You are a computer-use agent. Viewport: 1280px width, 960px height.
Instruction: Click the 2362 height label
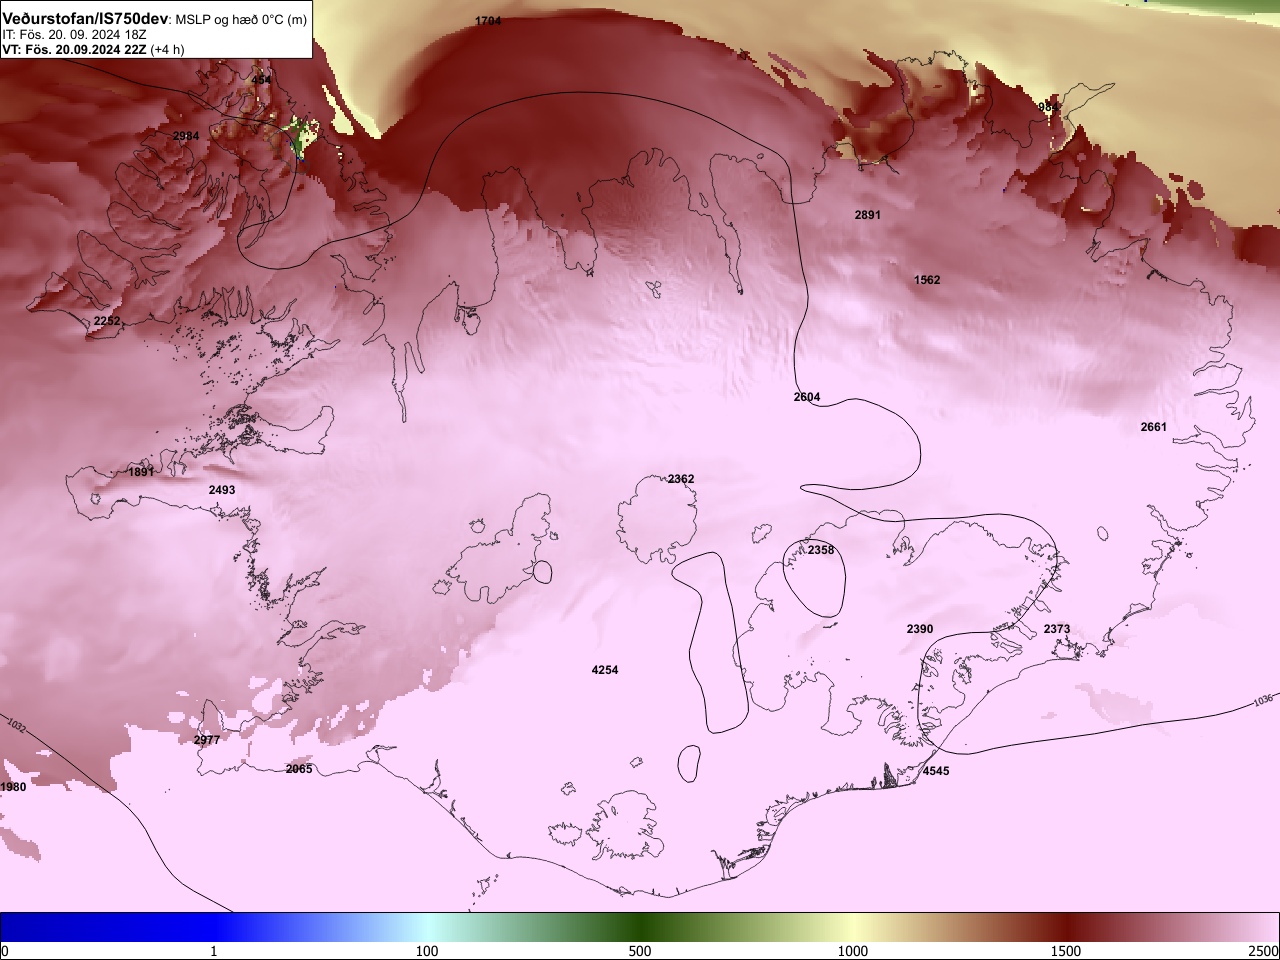[x=681, y=479]
